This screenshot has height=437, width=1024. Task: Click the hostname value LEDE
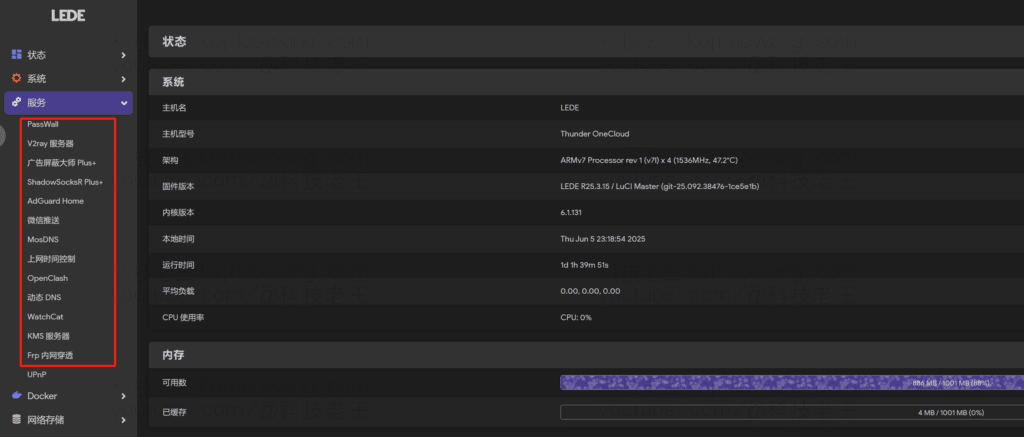569,108
